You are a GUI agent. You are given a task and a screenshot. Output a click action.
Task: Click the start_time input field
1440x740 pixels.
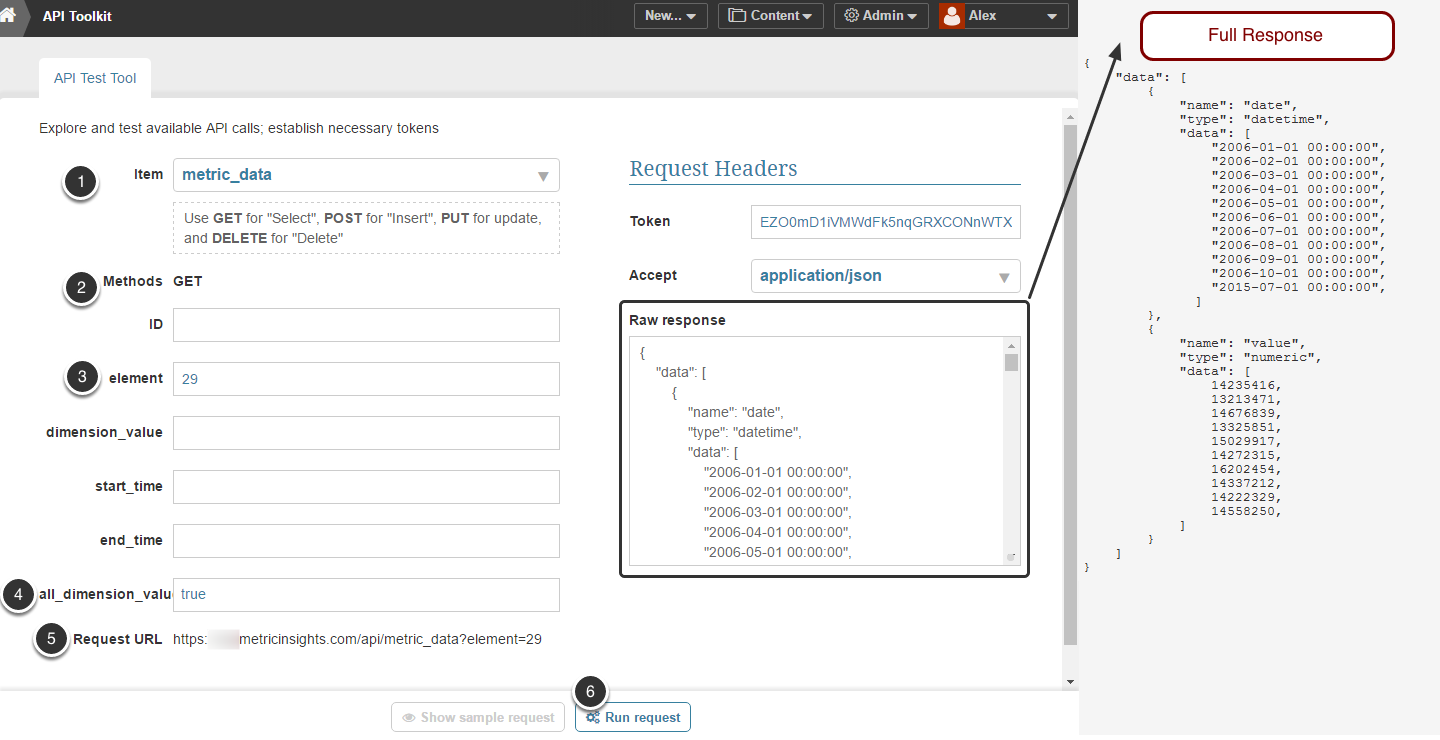(366, 487)
